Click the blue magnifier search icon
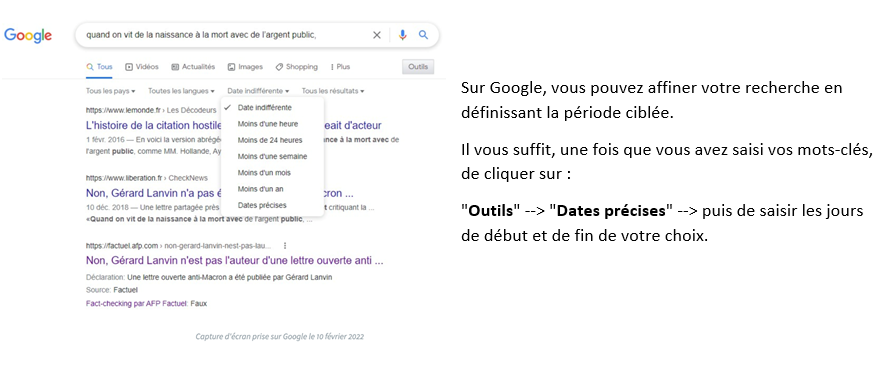This screenshot has height=367, width=881. pyautogui.click(x=423, y=35)
